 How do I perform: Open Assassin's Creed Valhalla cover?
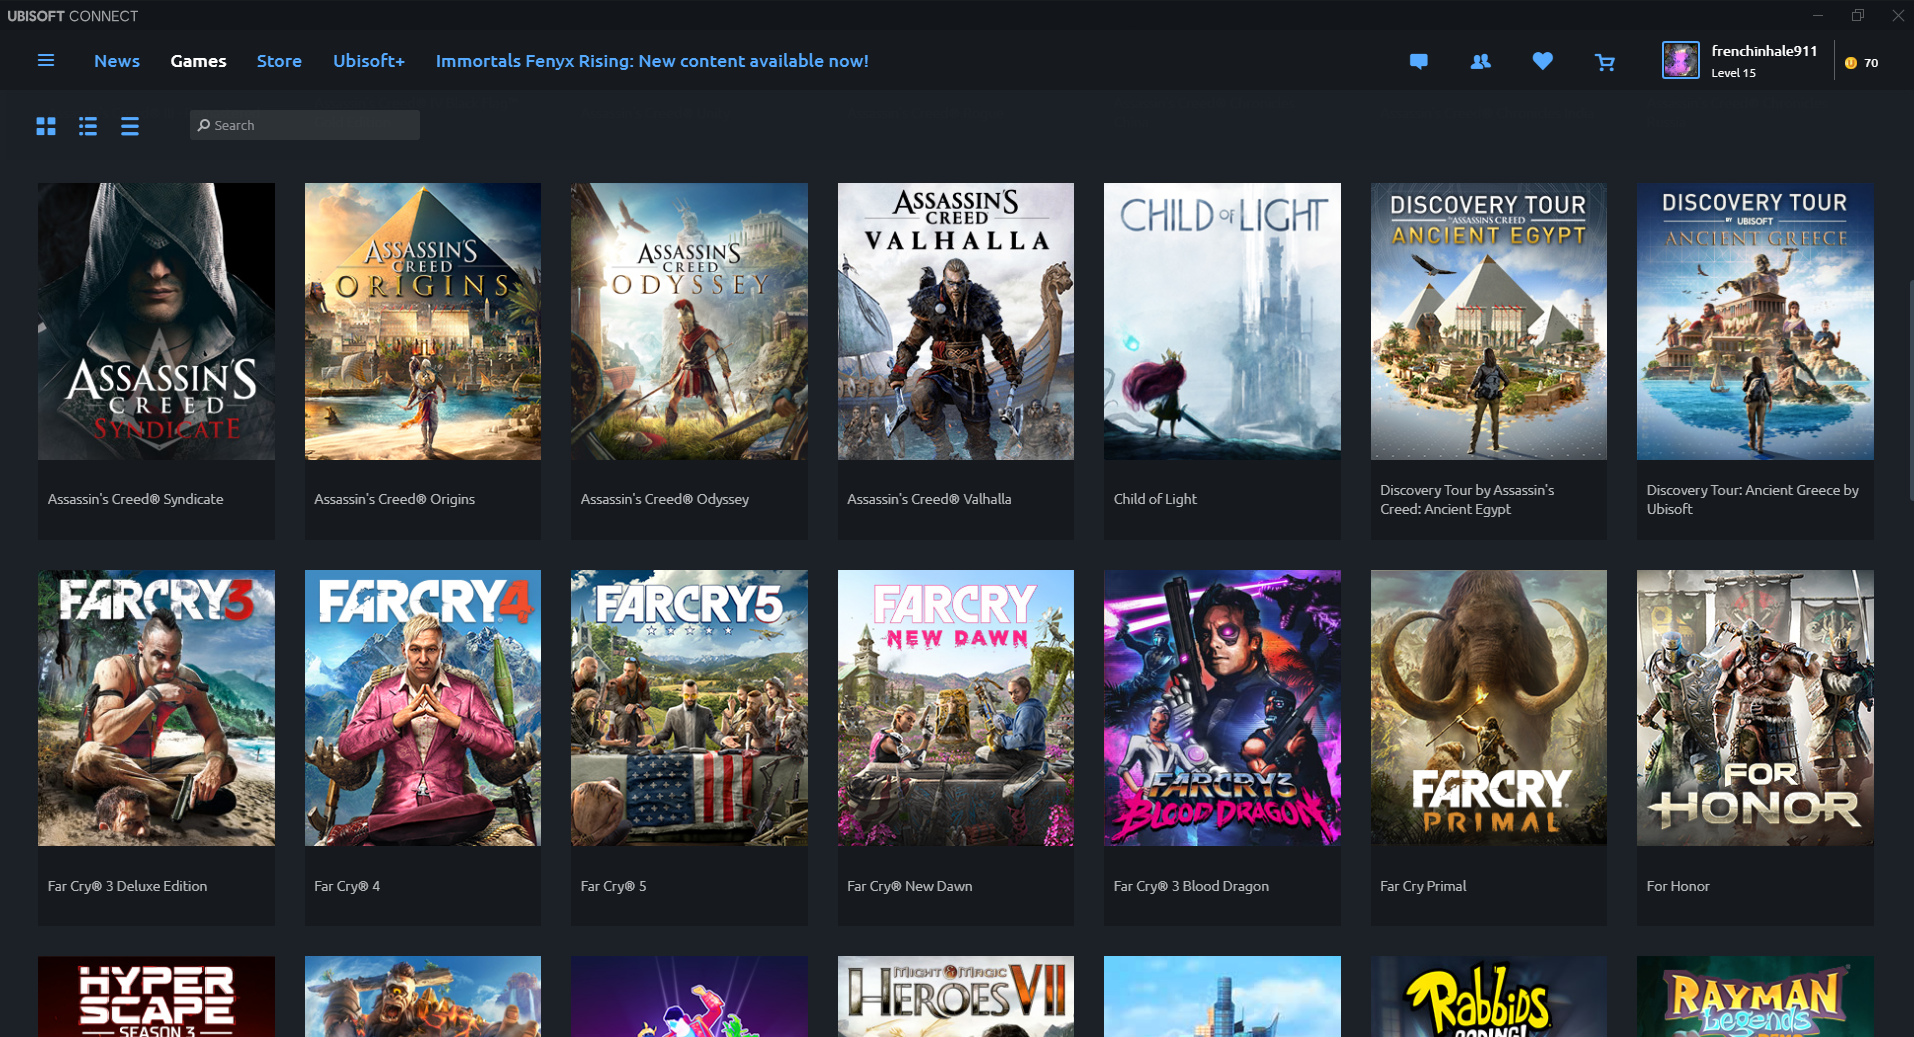pos(956,321)
